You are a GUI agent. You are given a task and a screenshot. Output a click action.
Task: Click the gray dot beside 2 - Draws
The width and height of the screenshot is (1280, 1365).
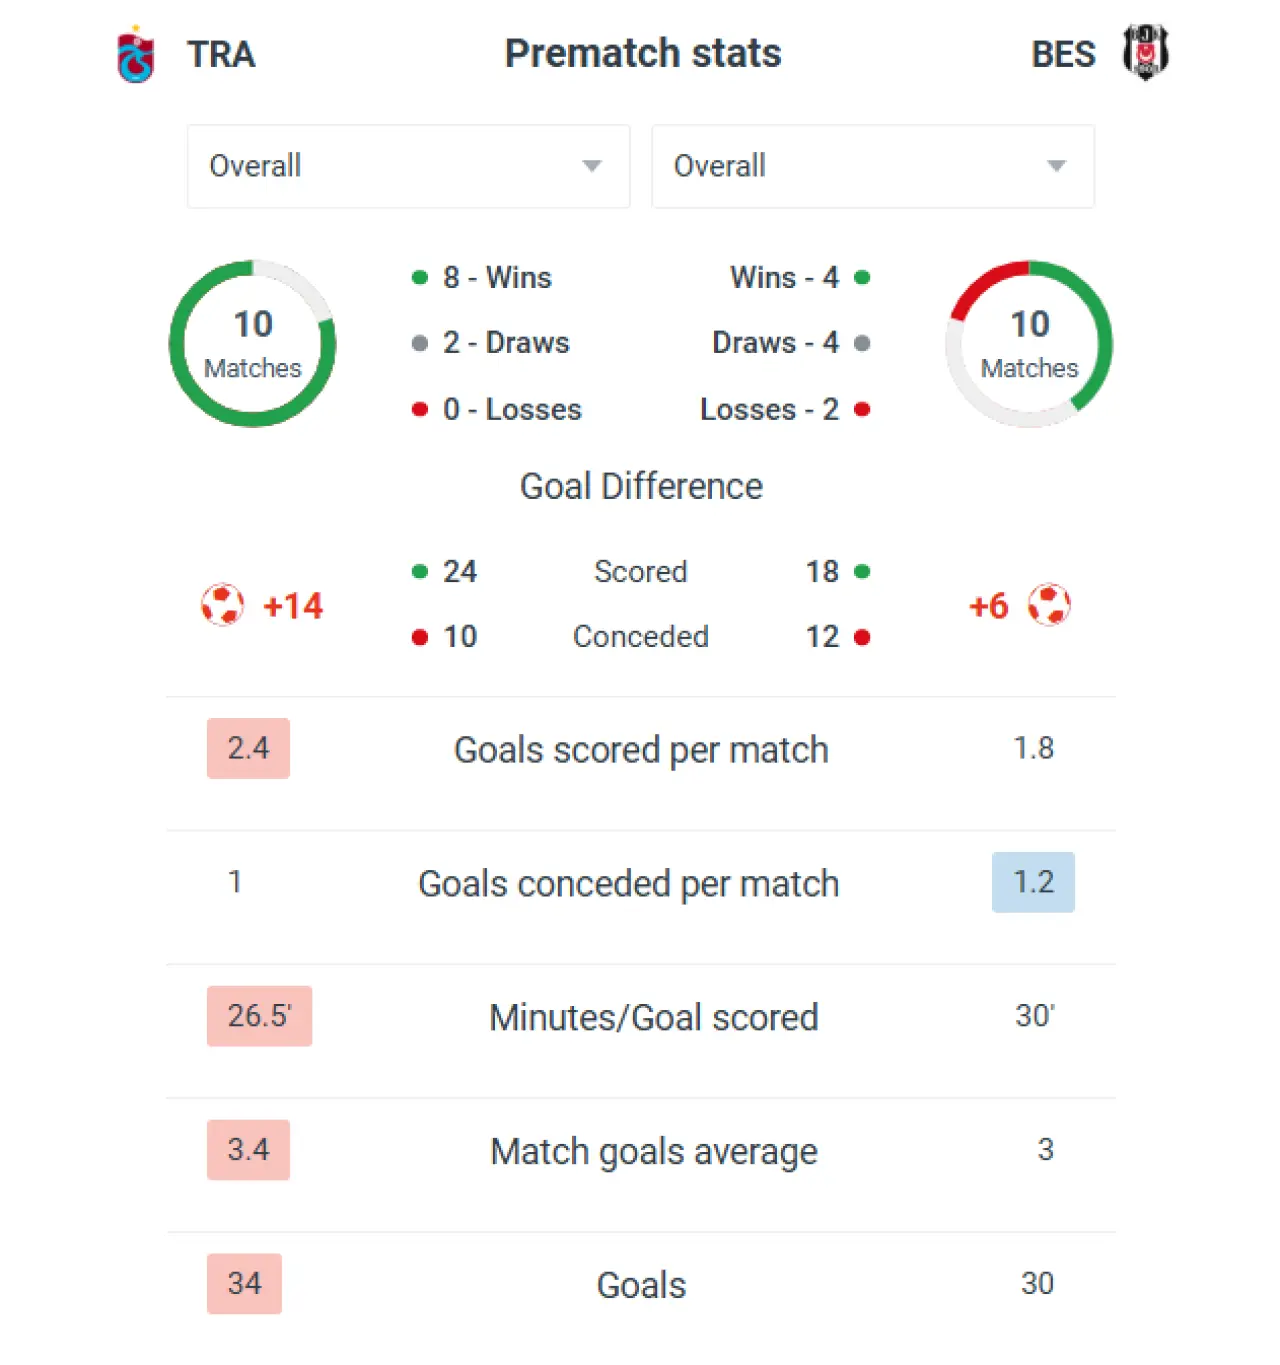tap(420, 343)
